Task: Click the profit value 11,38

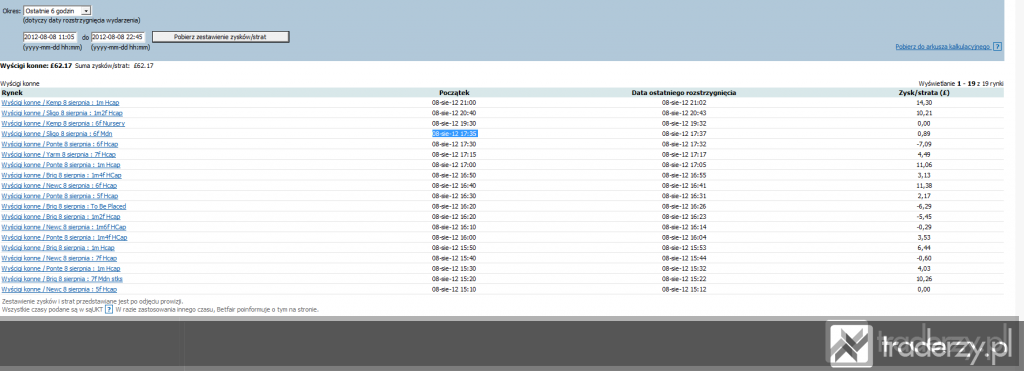Action: (924, 186)
